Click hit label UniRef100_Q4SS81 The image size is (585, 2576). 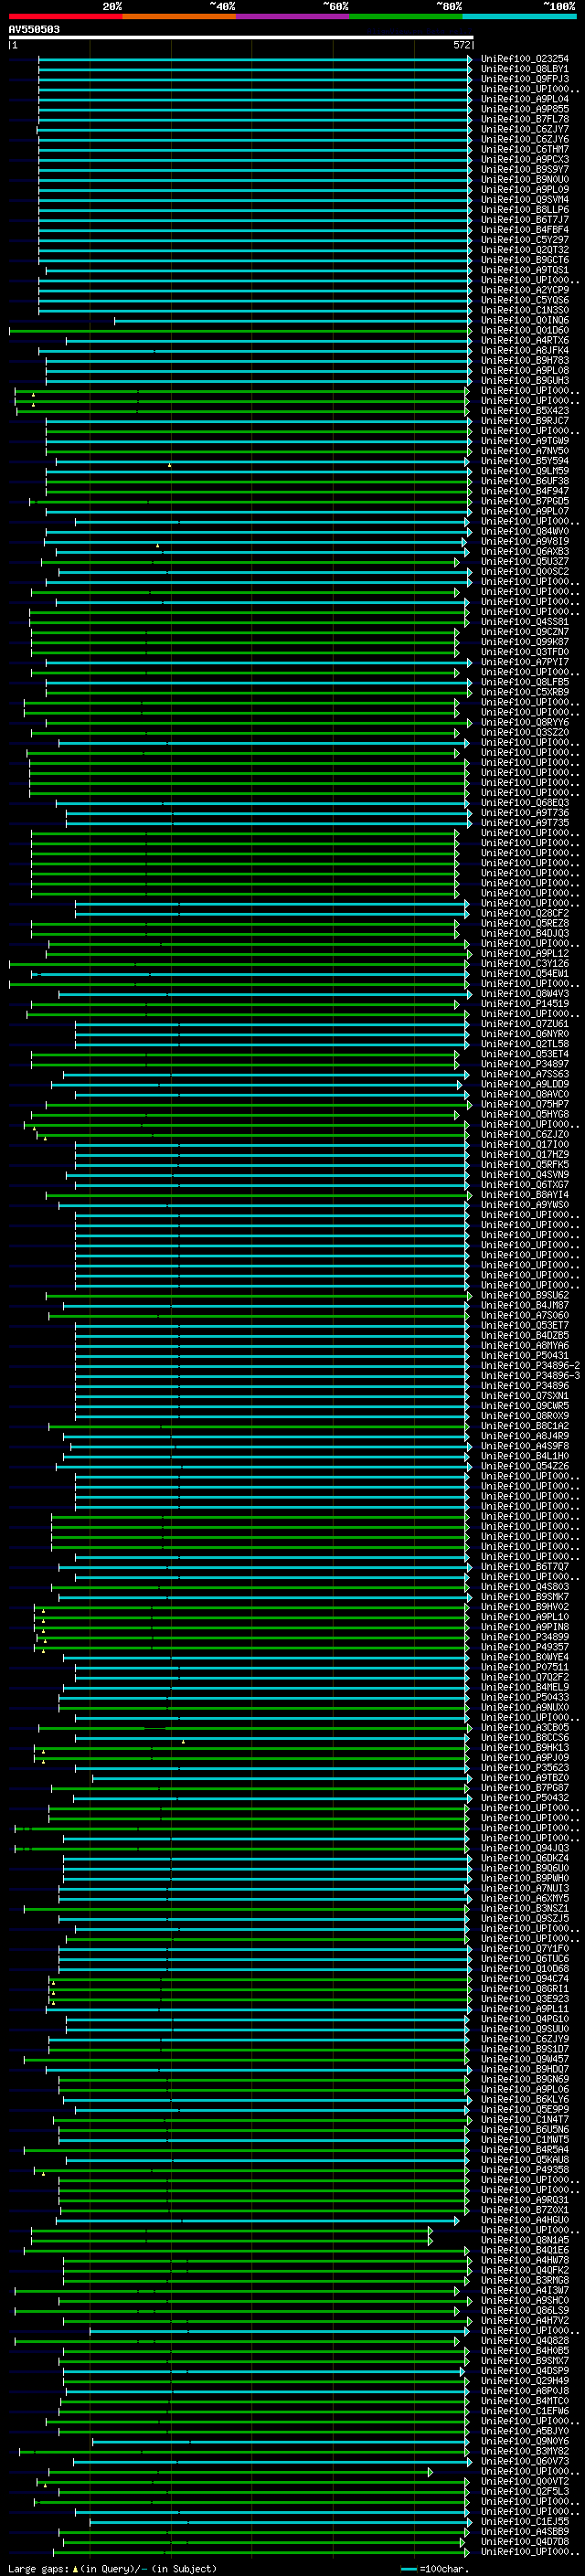point(524,621)
